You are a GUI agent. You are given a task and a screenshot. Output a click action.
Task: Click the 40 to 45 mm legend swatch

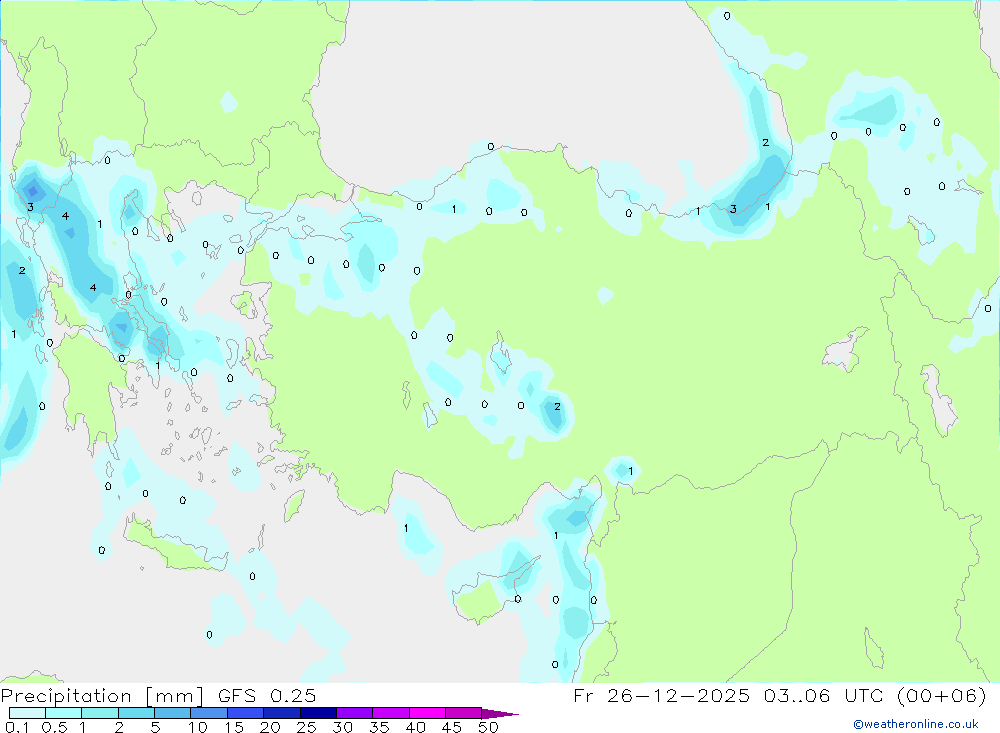[427, 713]
